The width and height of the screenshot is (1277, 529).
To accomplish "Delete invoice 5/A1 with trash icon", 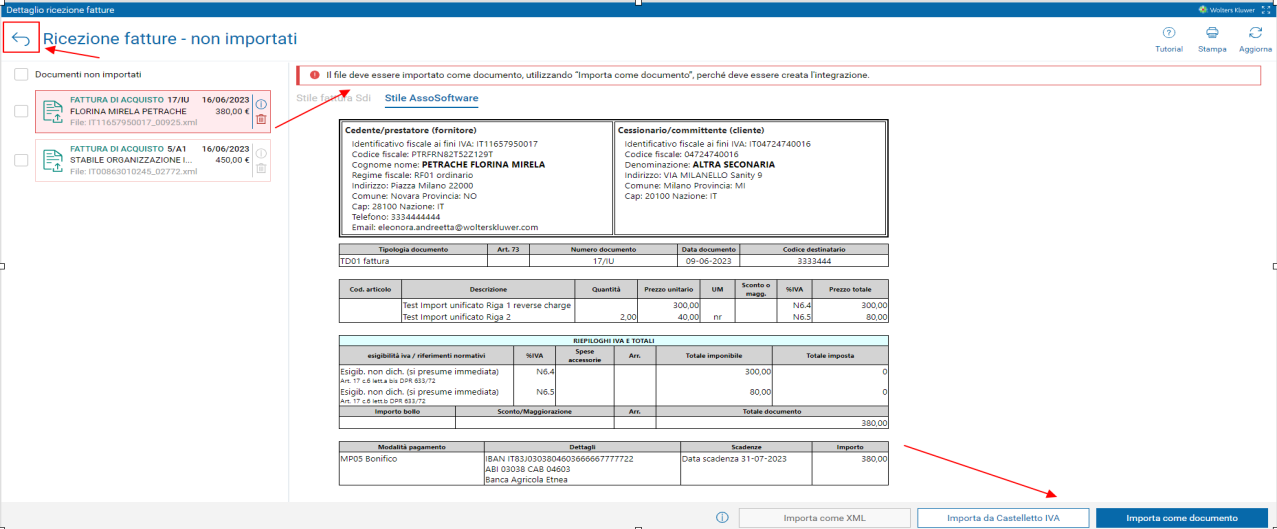I will pos(261,168).
